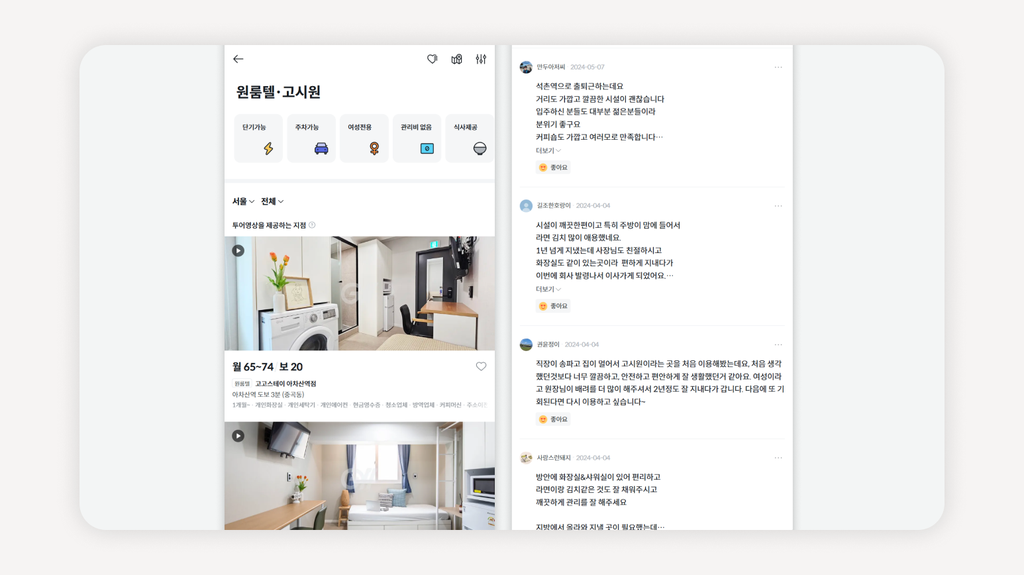
Task: Open avatar of 권율점이 reviewer
Action: coord(526,344)
